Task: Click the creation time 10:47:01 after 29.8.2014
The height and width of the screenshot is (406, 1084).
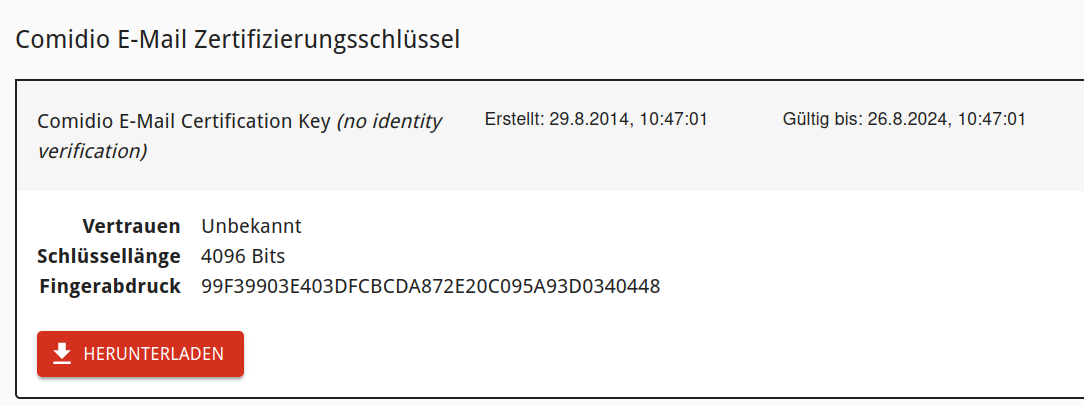Action: point(674,120)
